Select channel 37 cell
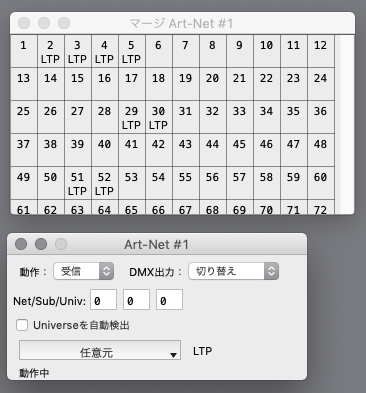The image size is (366, 393). tap(24, 150)
